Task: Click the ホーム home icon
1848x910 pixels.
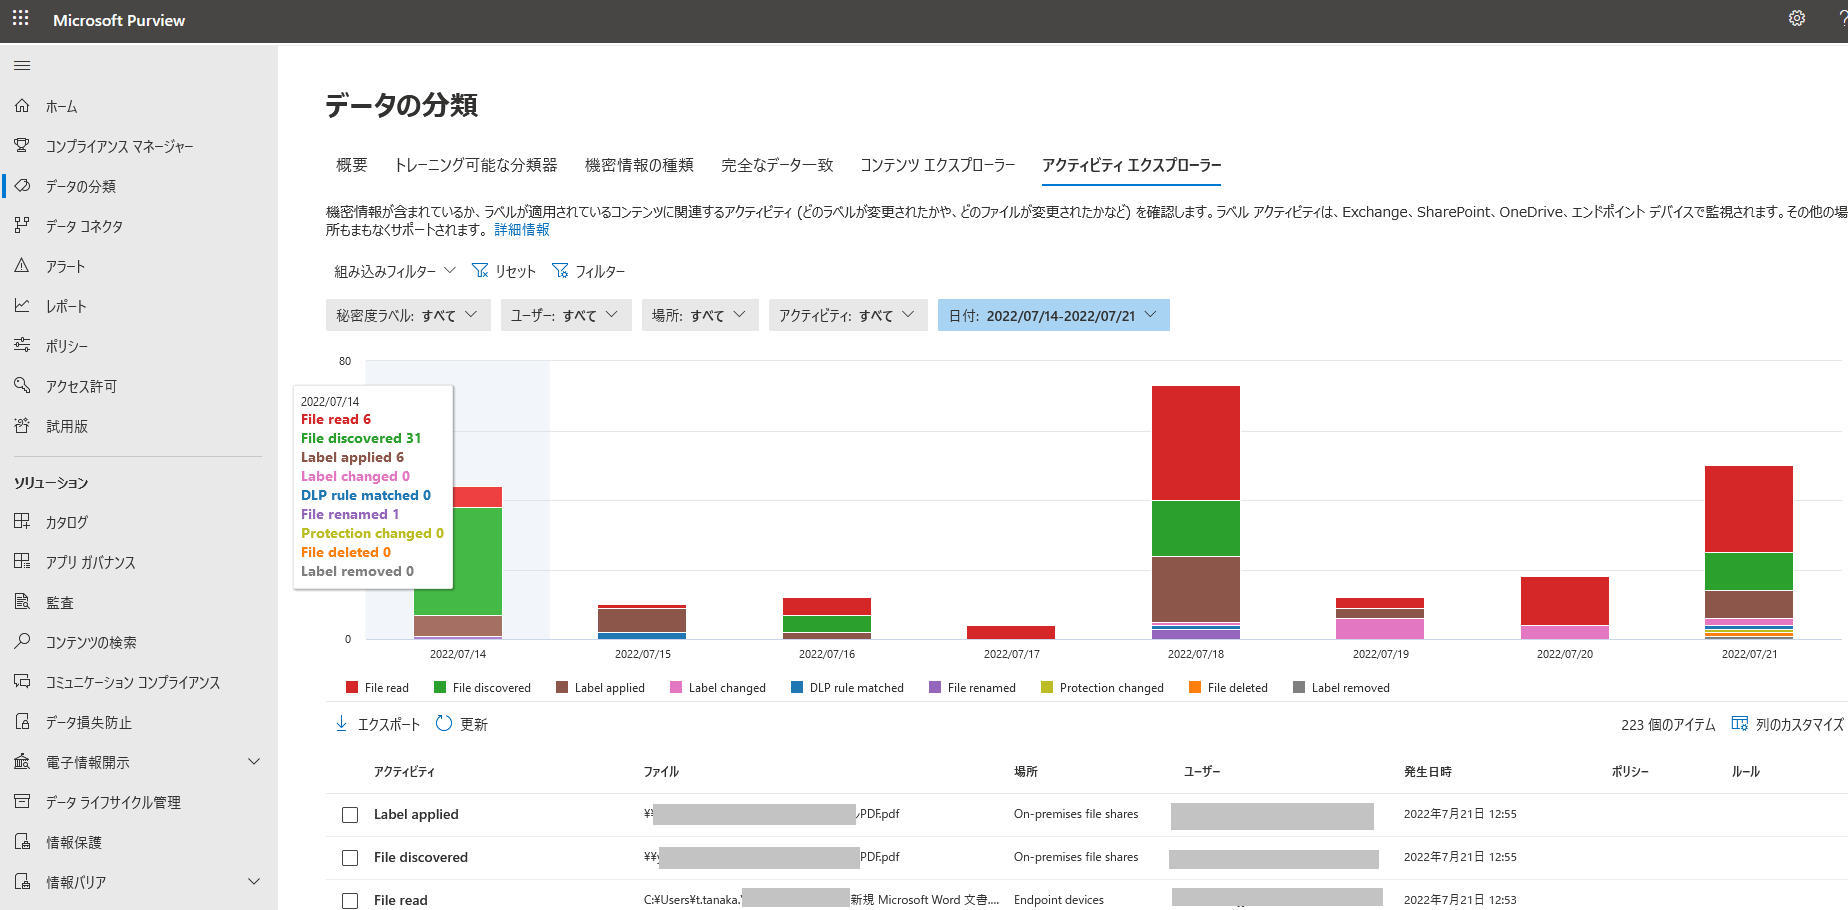Action: [22, 106]
